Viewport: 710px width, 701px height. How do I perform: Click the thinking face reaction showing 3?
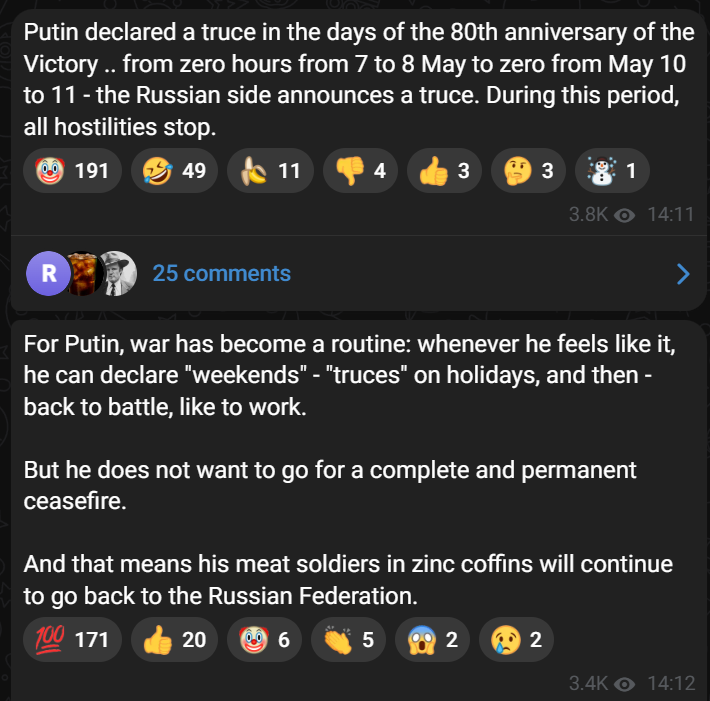coord(529,170)
